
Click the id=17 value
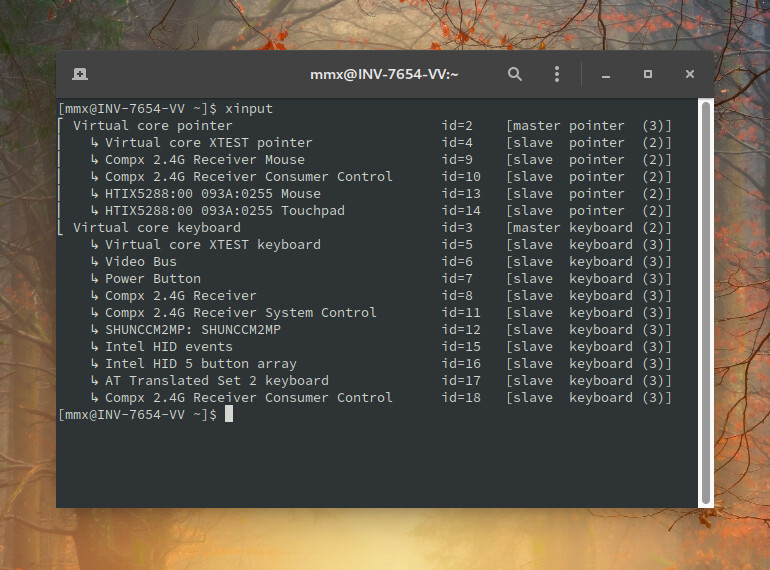click(x=461, y=381)
